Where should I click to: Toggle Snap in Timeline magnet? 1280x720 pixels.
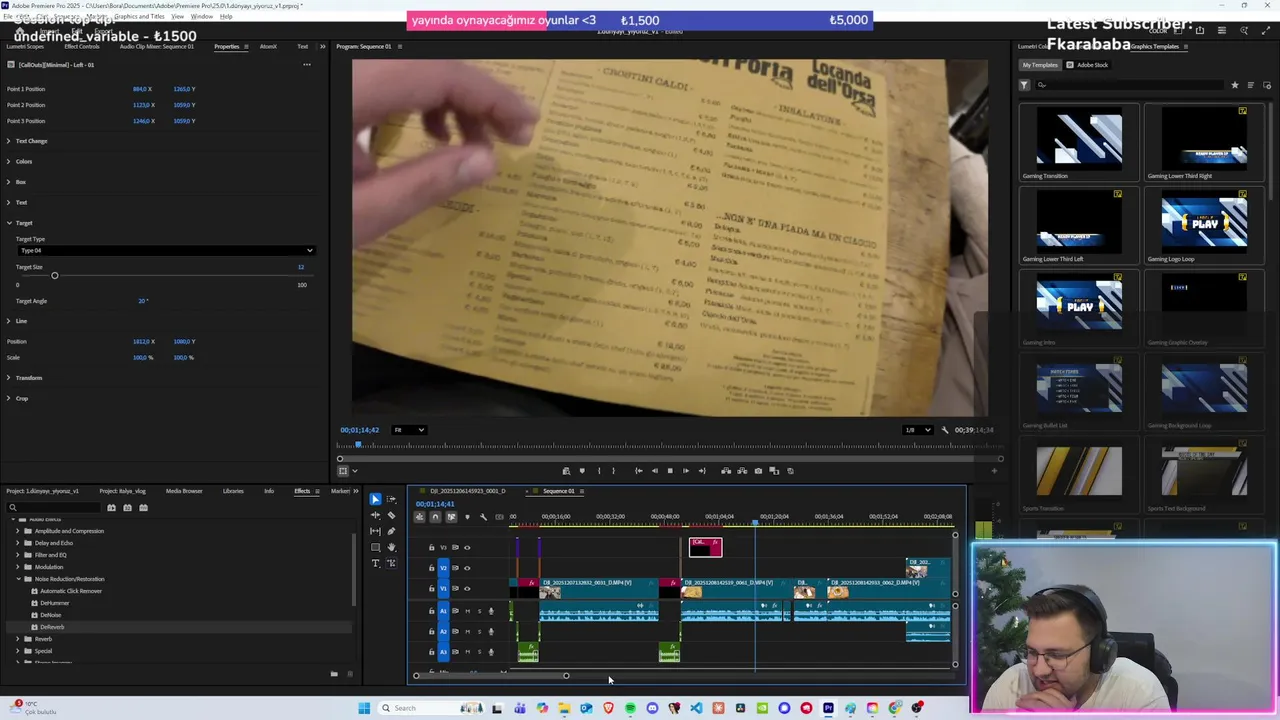point(435,517)
